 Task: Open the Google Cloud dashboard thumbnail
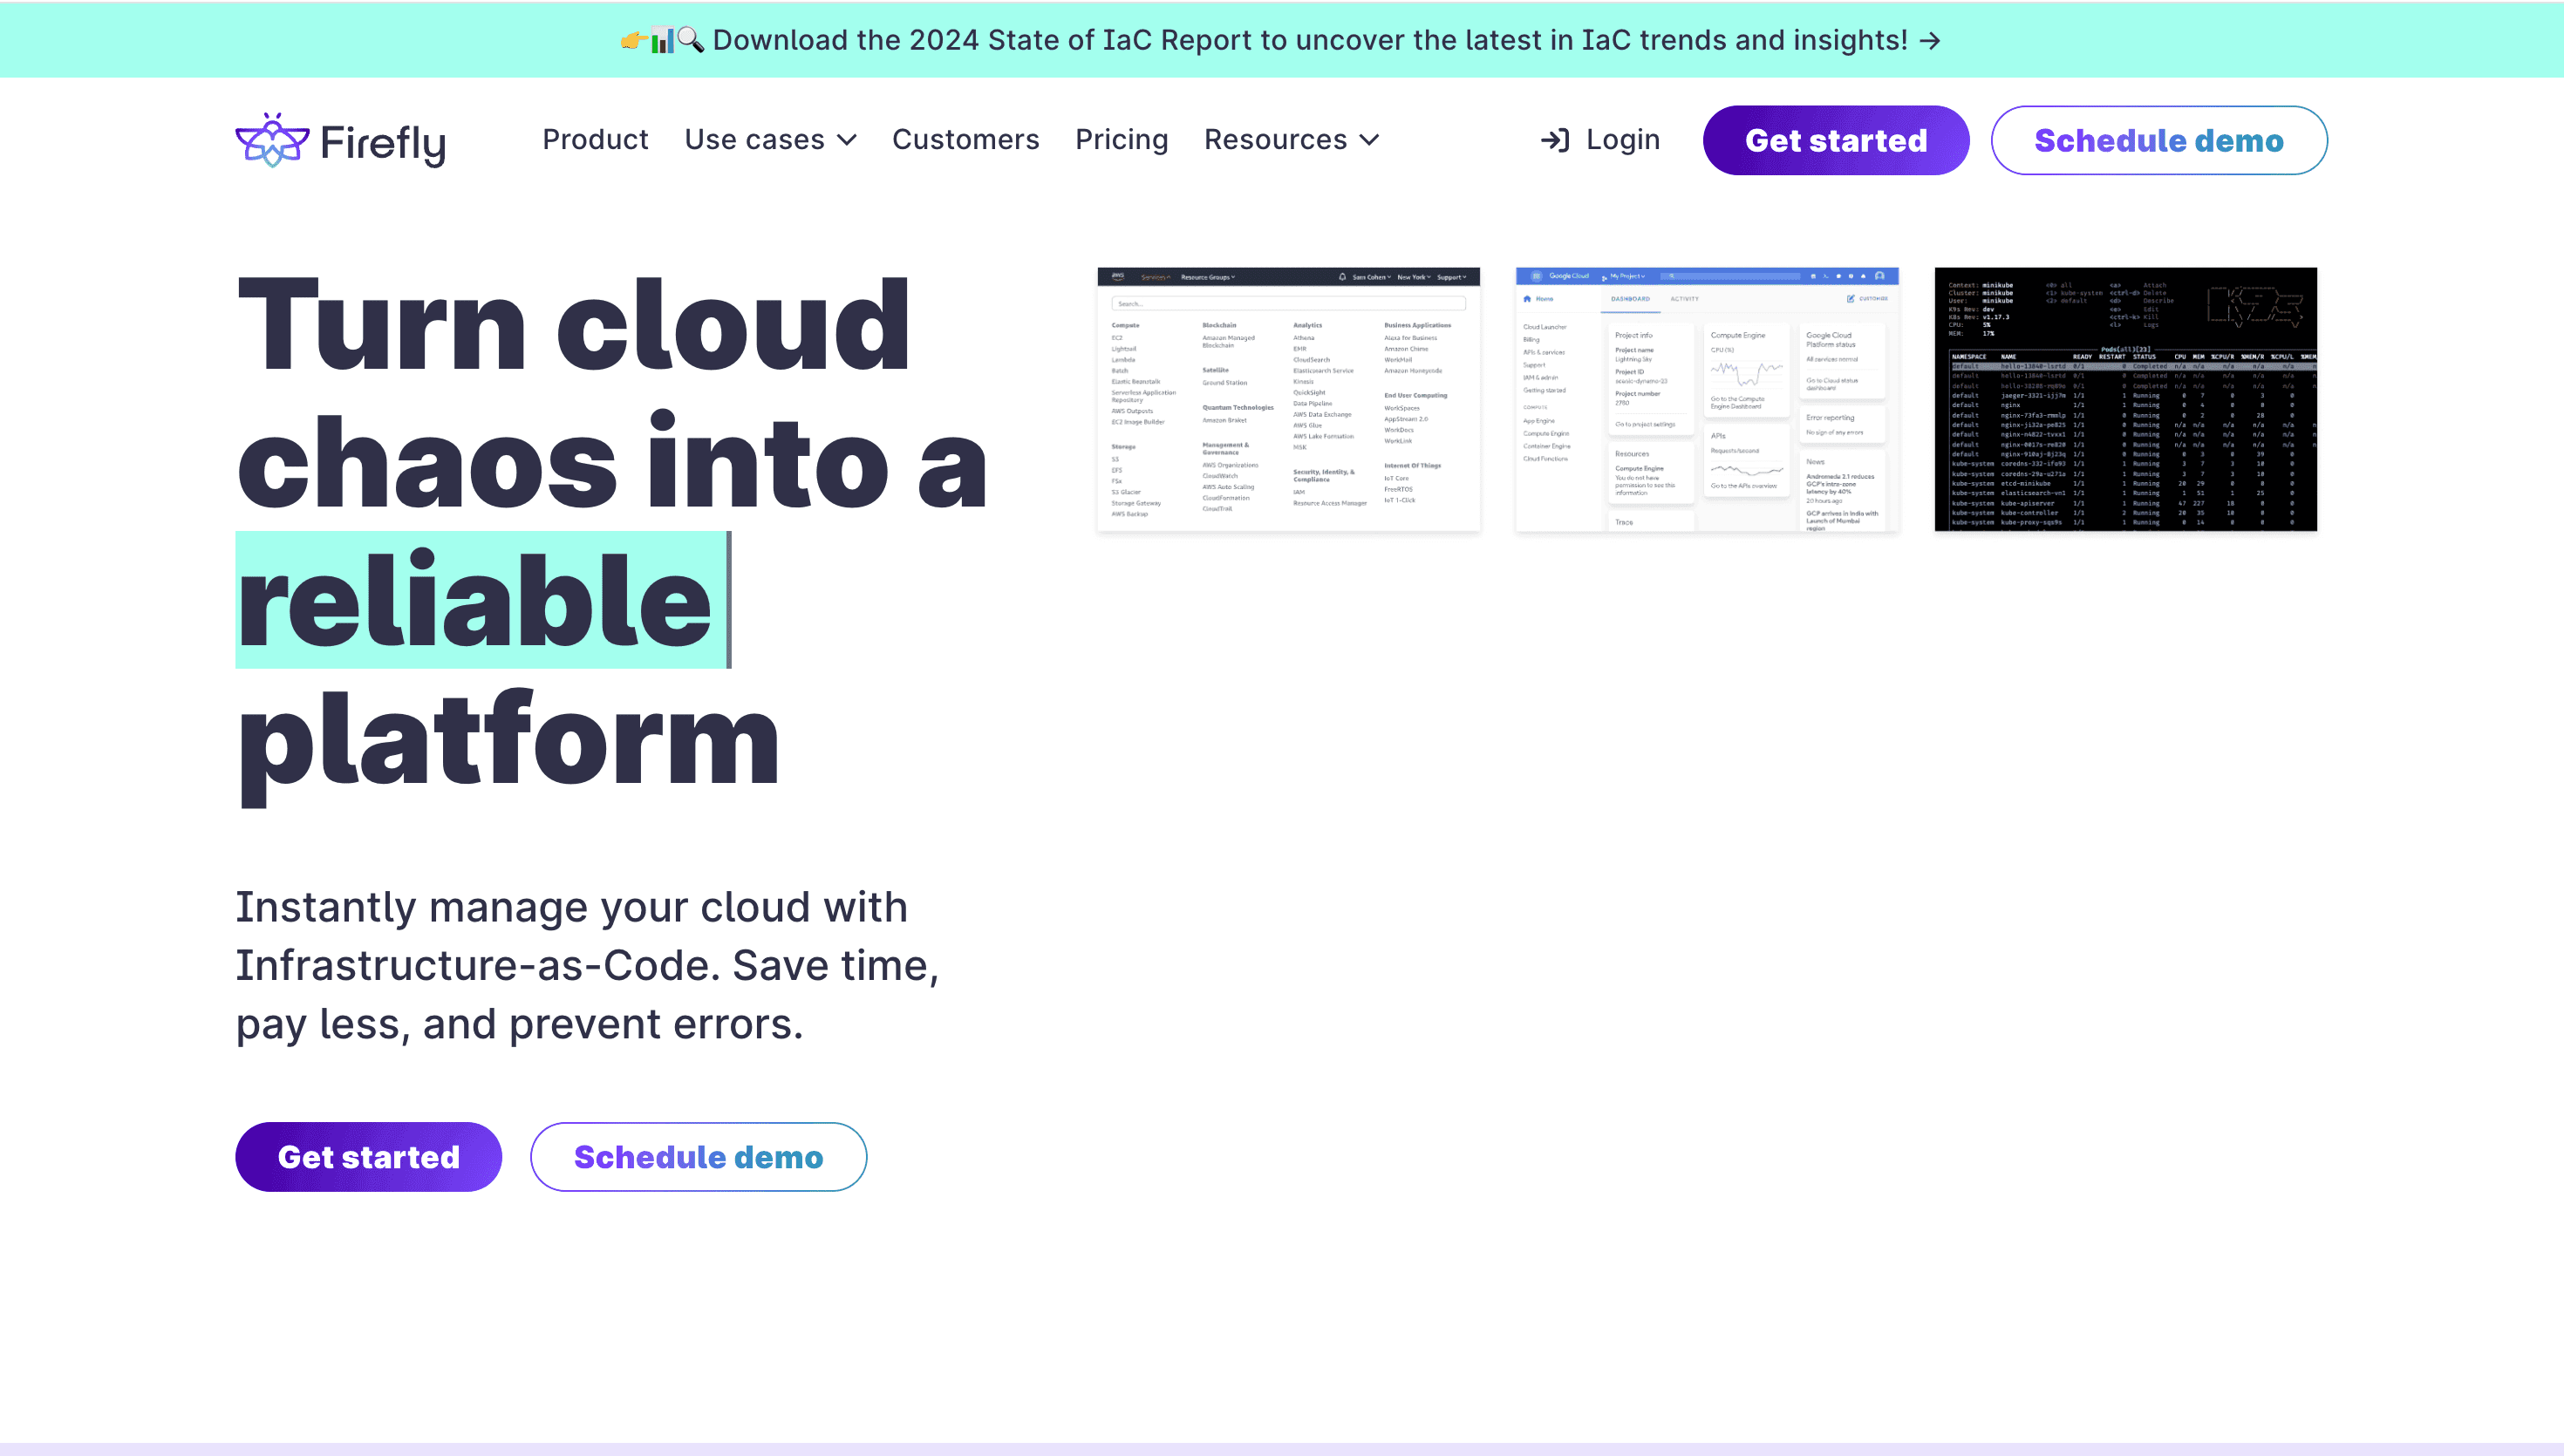click(1707, 399)
